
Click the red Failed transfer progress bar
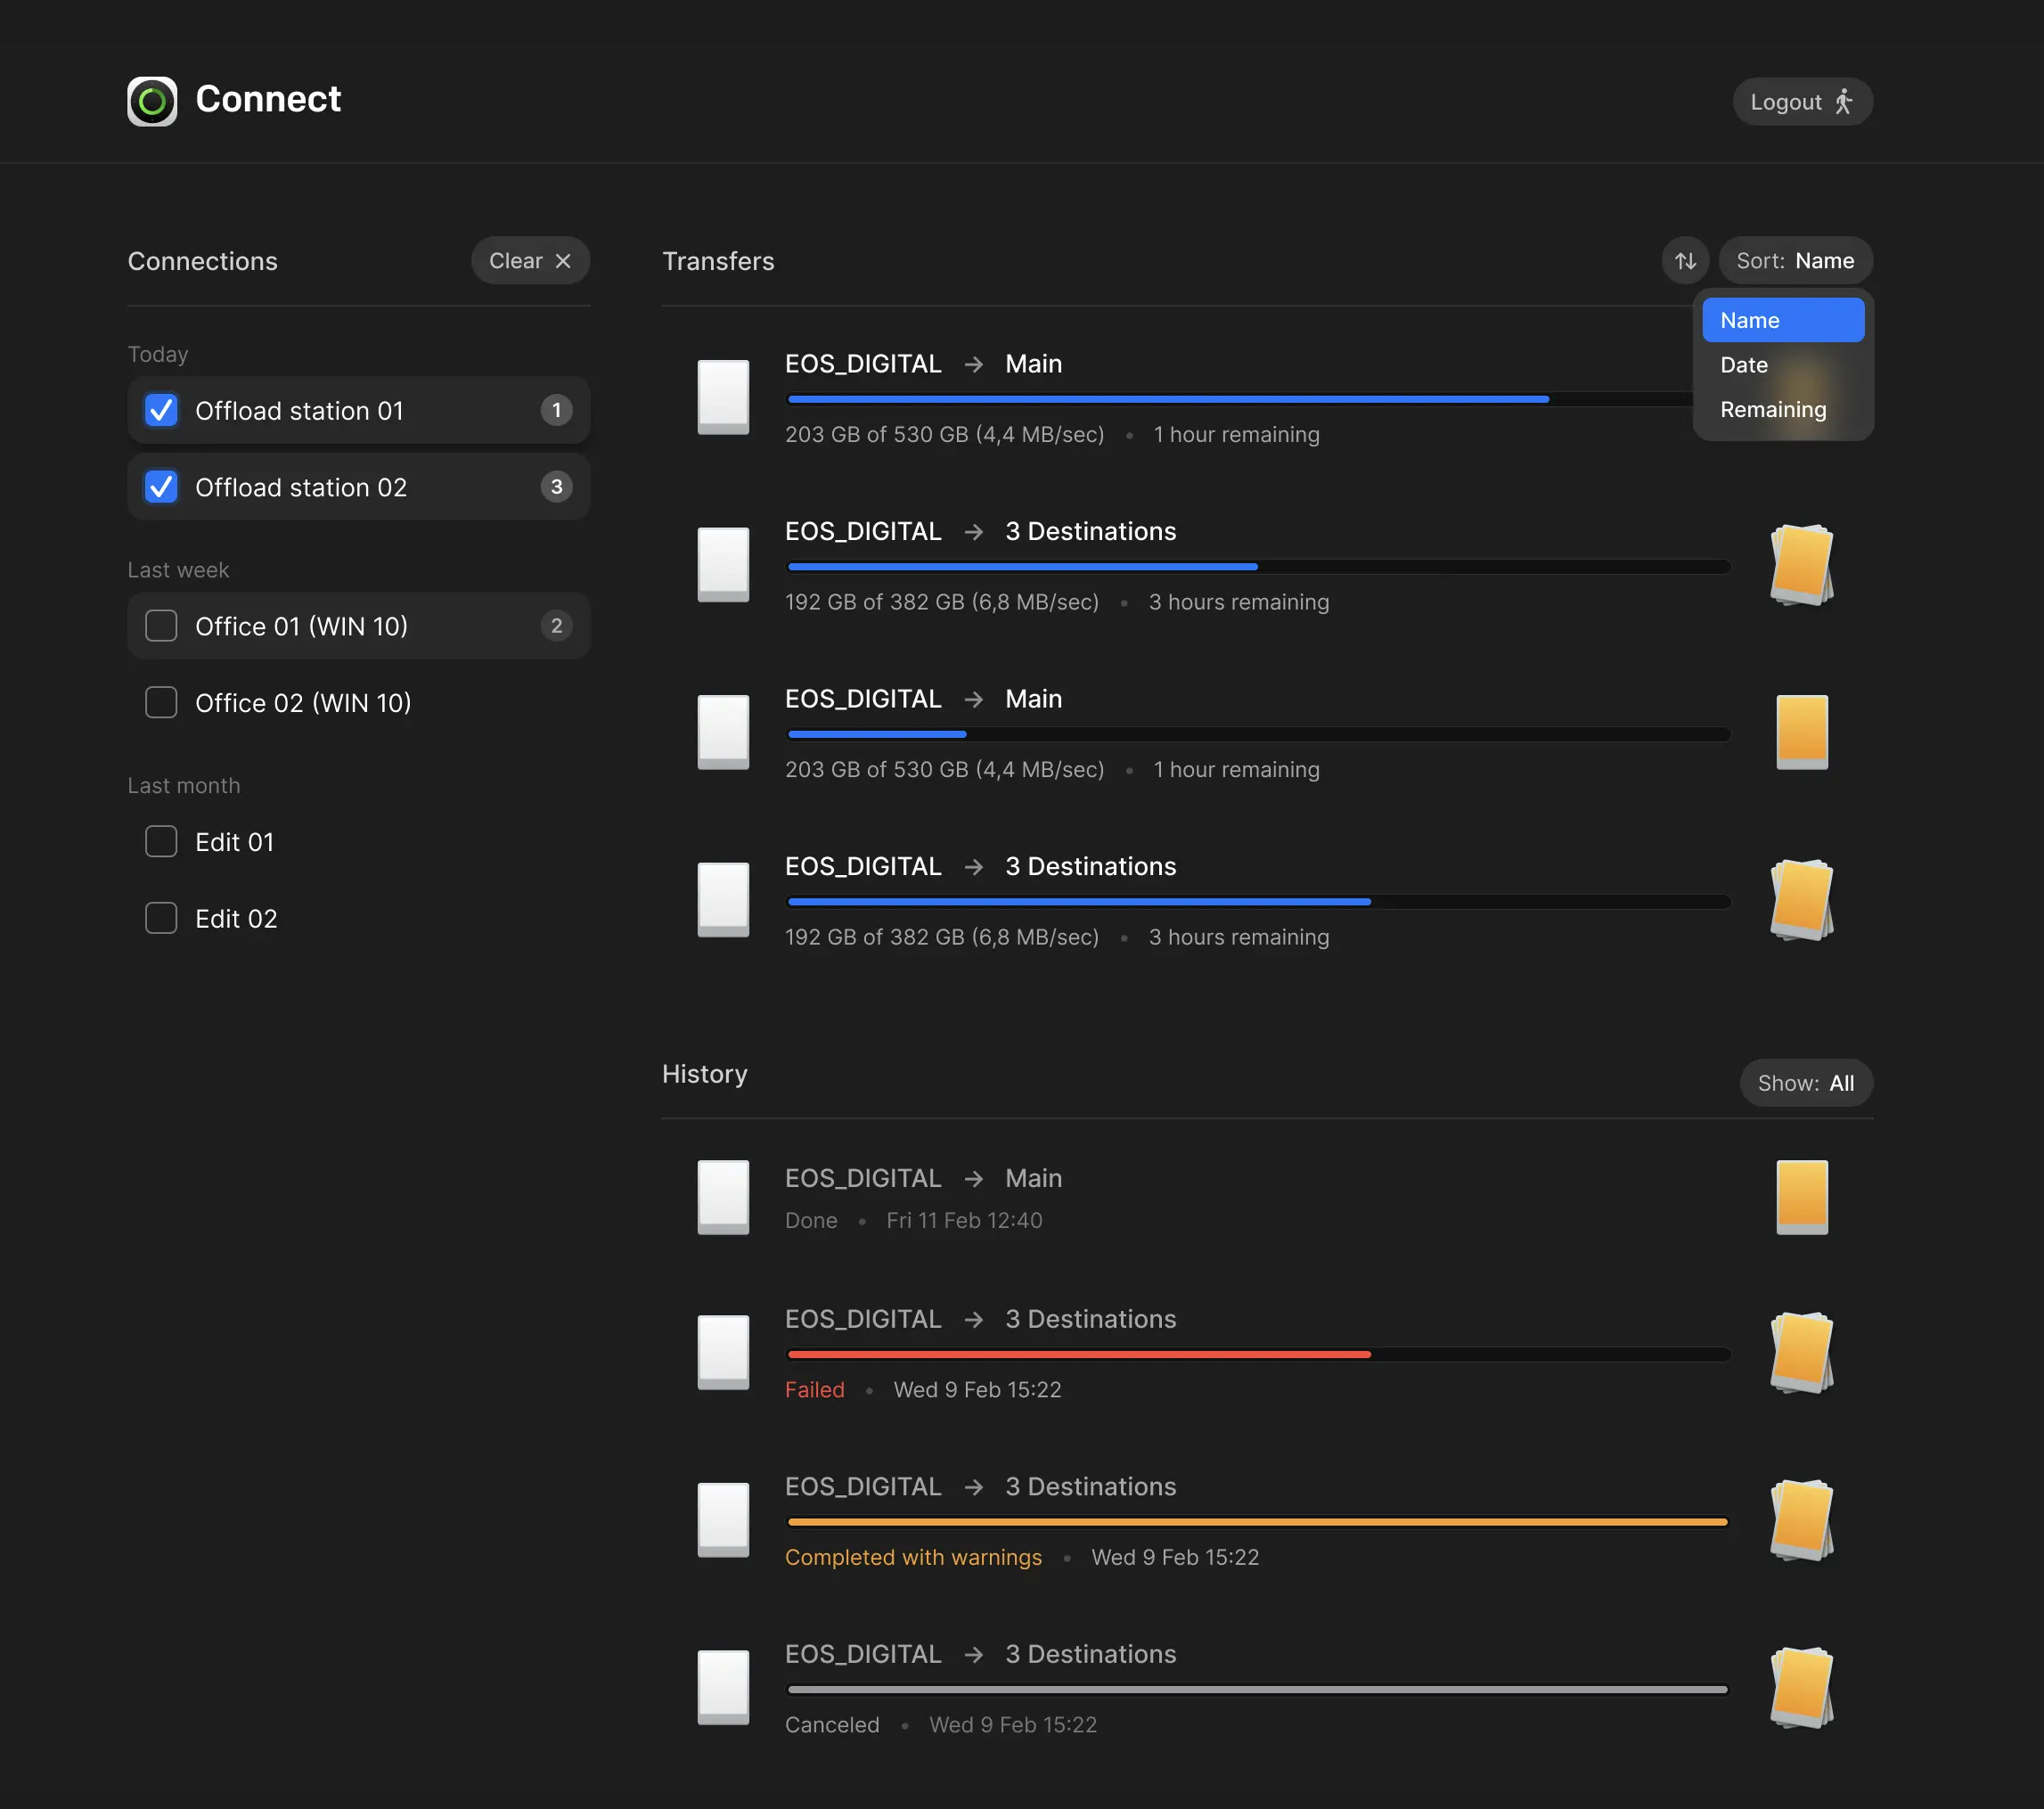click(1258, 1354)
